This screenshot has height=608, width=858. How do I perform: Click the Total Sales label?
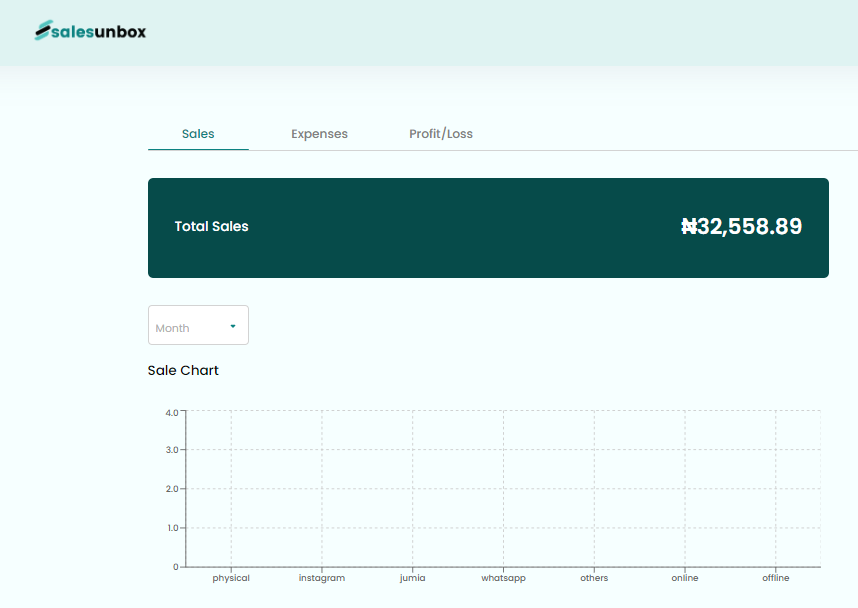211,227
